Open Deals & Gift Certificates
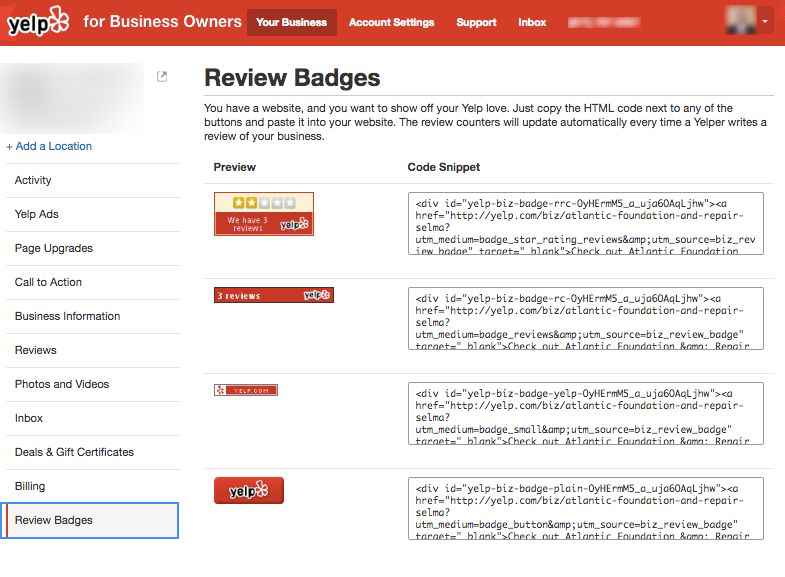Image resolution: width=785 pixels, height=577 pixels. [93, 452]
